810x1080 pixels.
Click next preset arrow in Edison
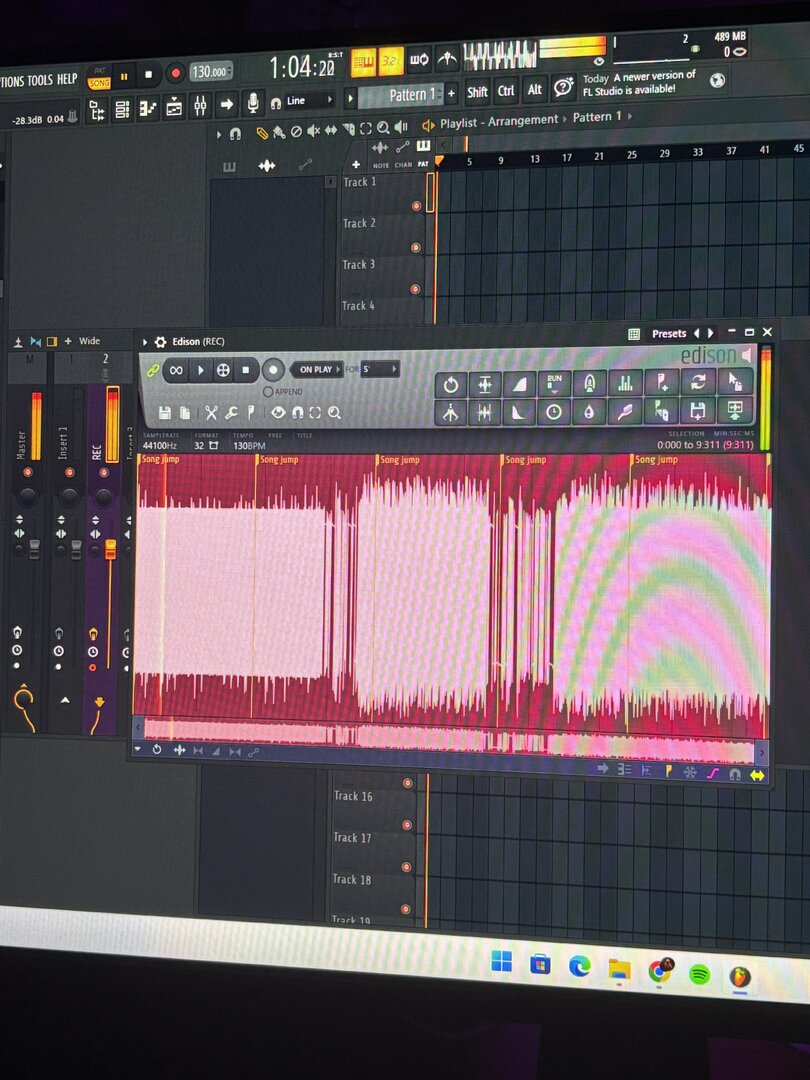coord(711,333)
